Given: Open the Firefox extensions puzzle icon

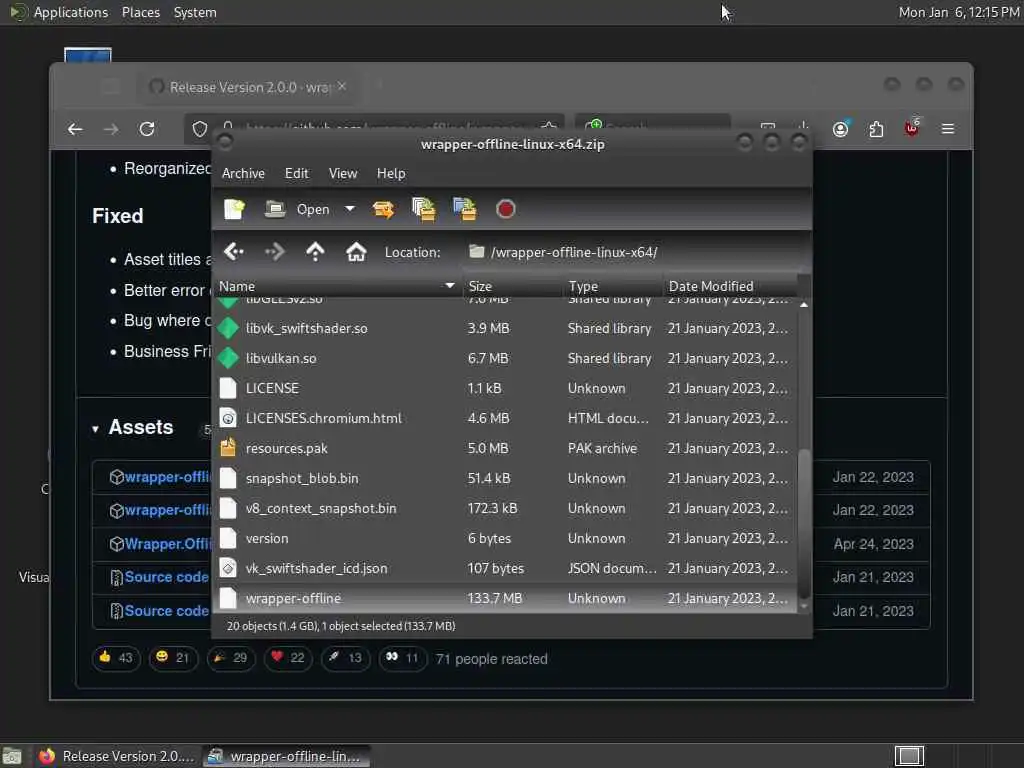Looking at the screenshot, I should point(876,129).
